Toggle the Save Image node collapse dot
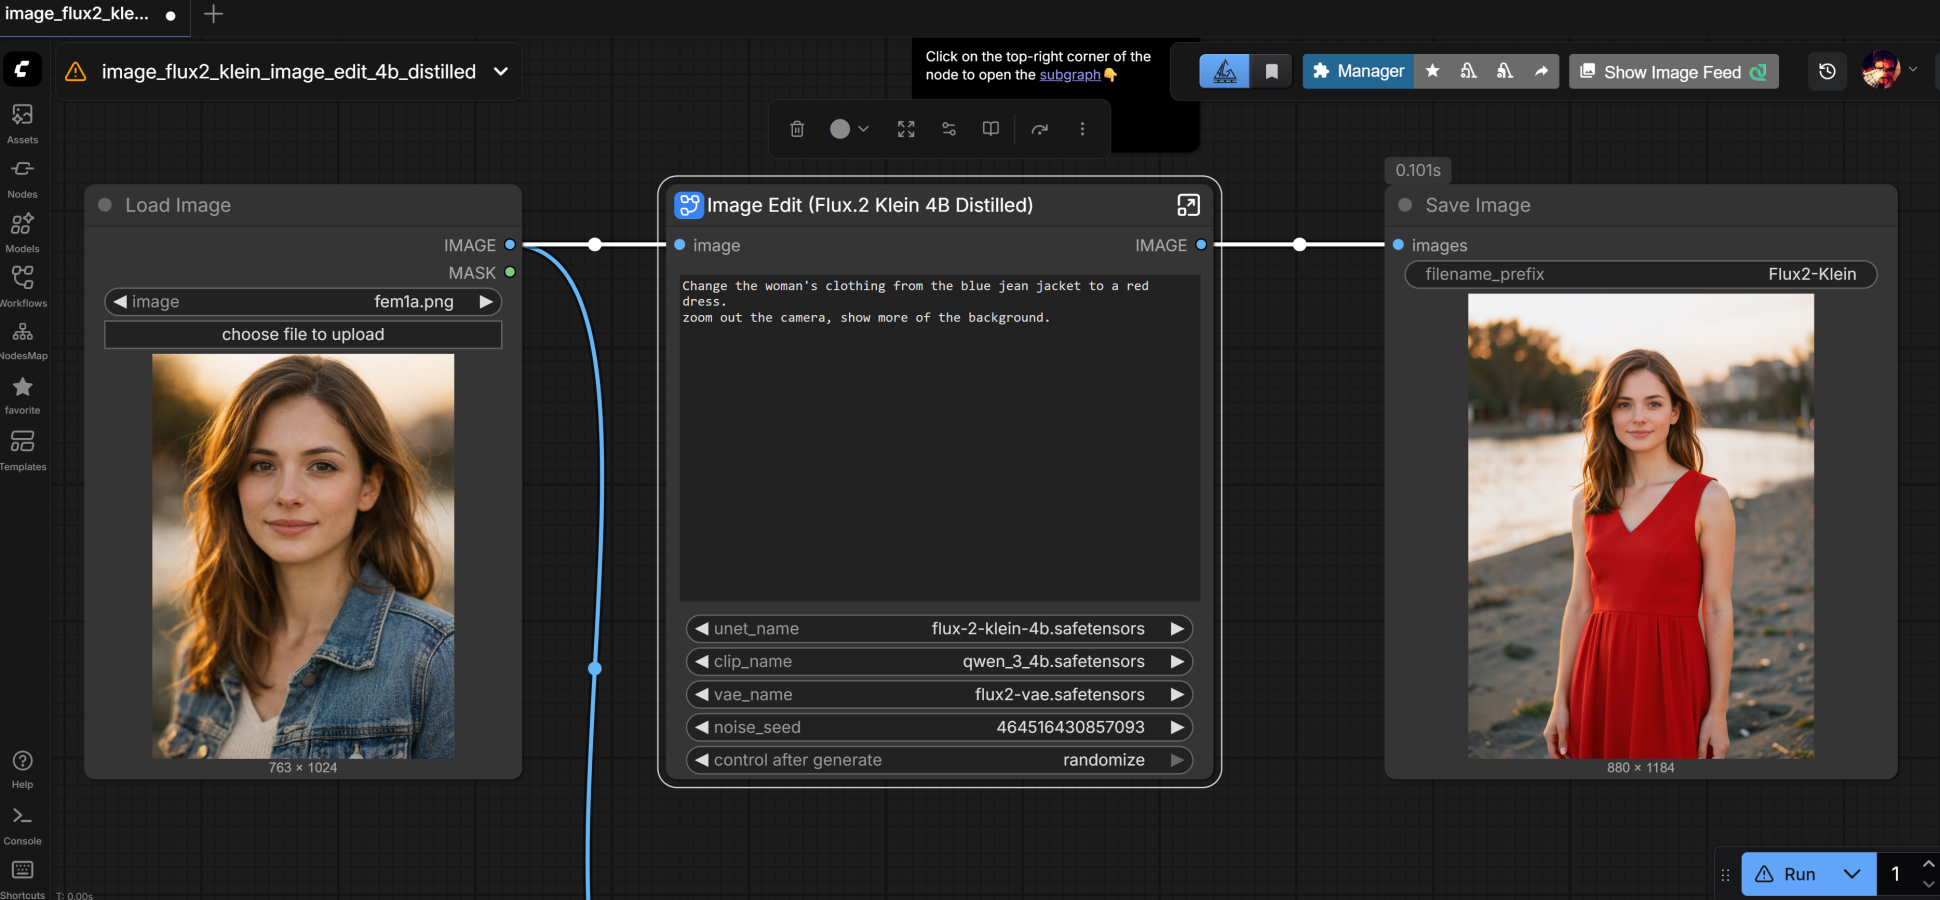The width and height of the screenshot is (1940, 900). click(1405, 205)
